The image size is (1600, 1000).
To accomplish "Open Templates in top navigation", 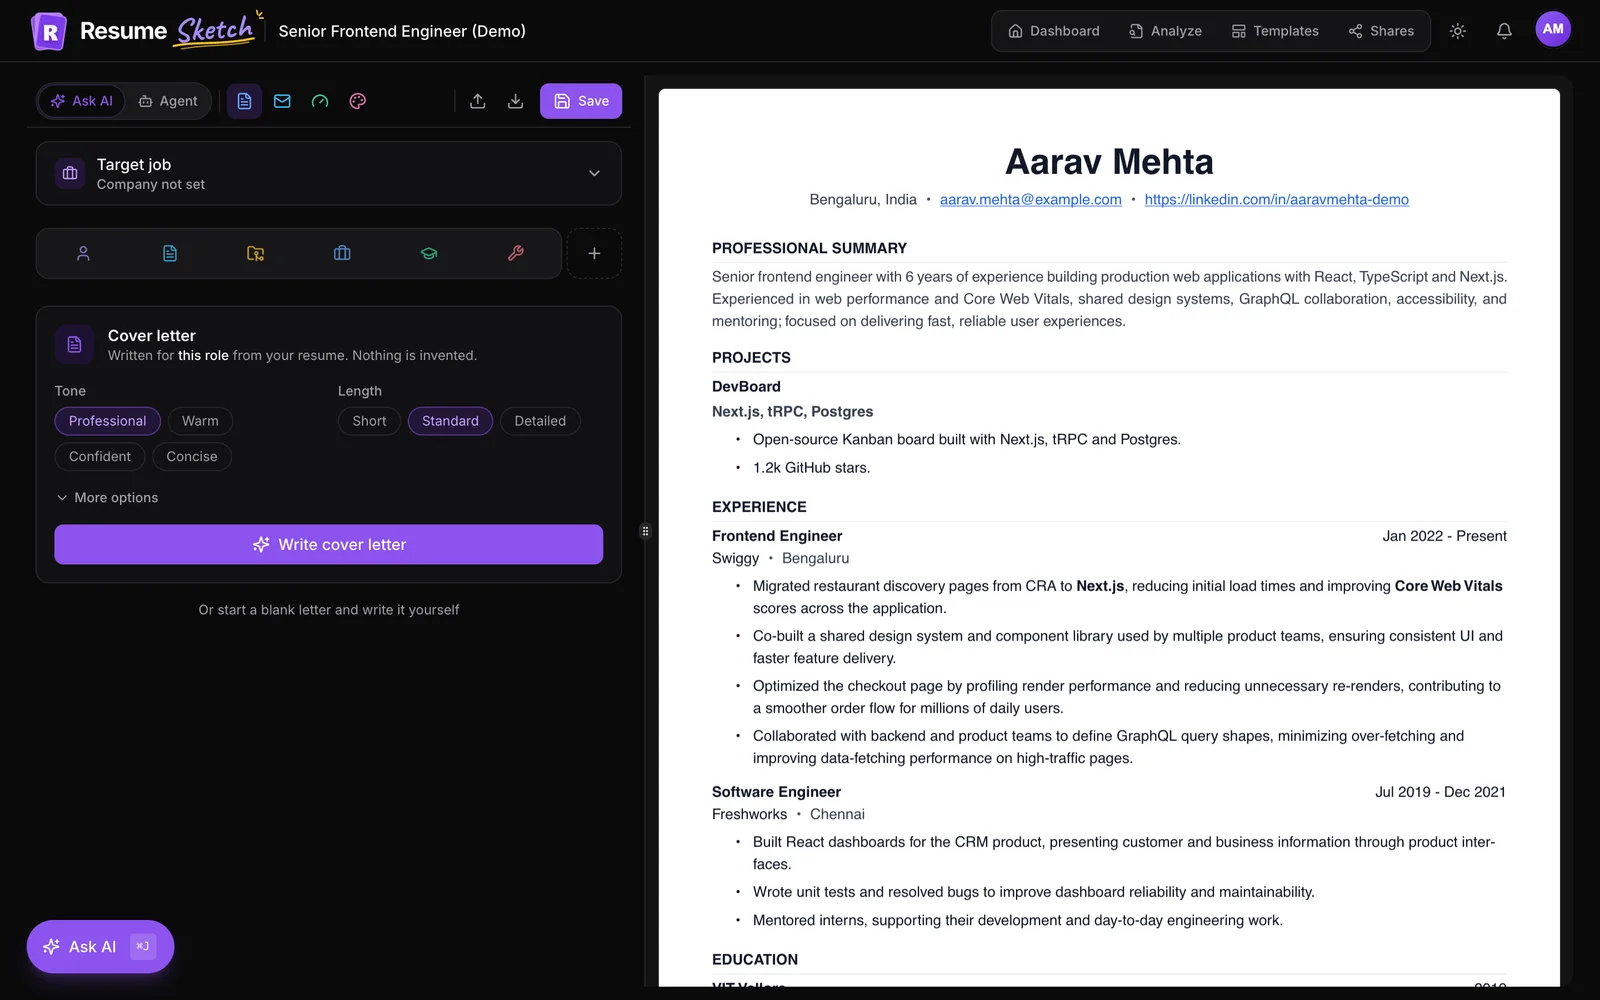I will pos(1275,31).
